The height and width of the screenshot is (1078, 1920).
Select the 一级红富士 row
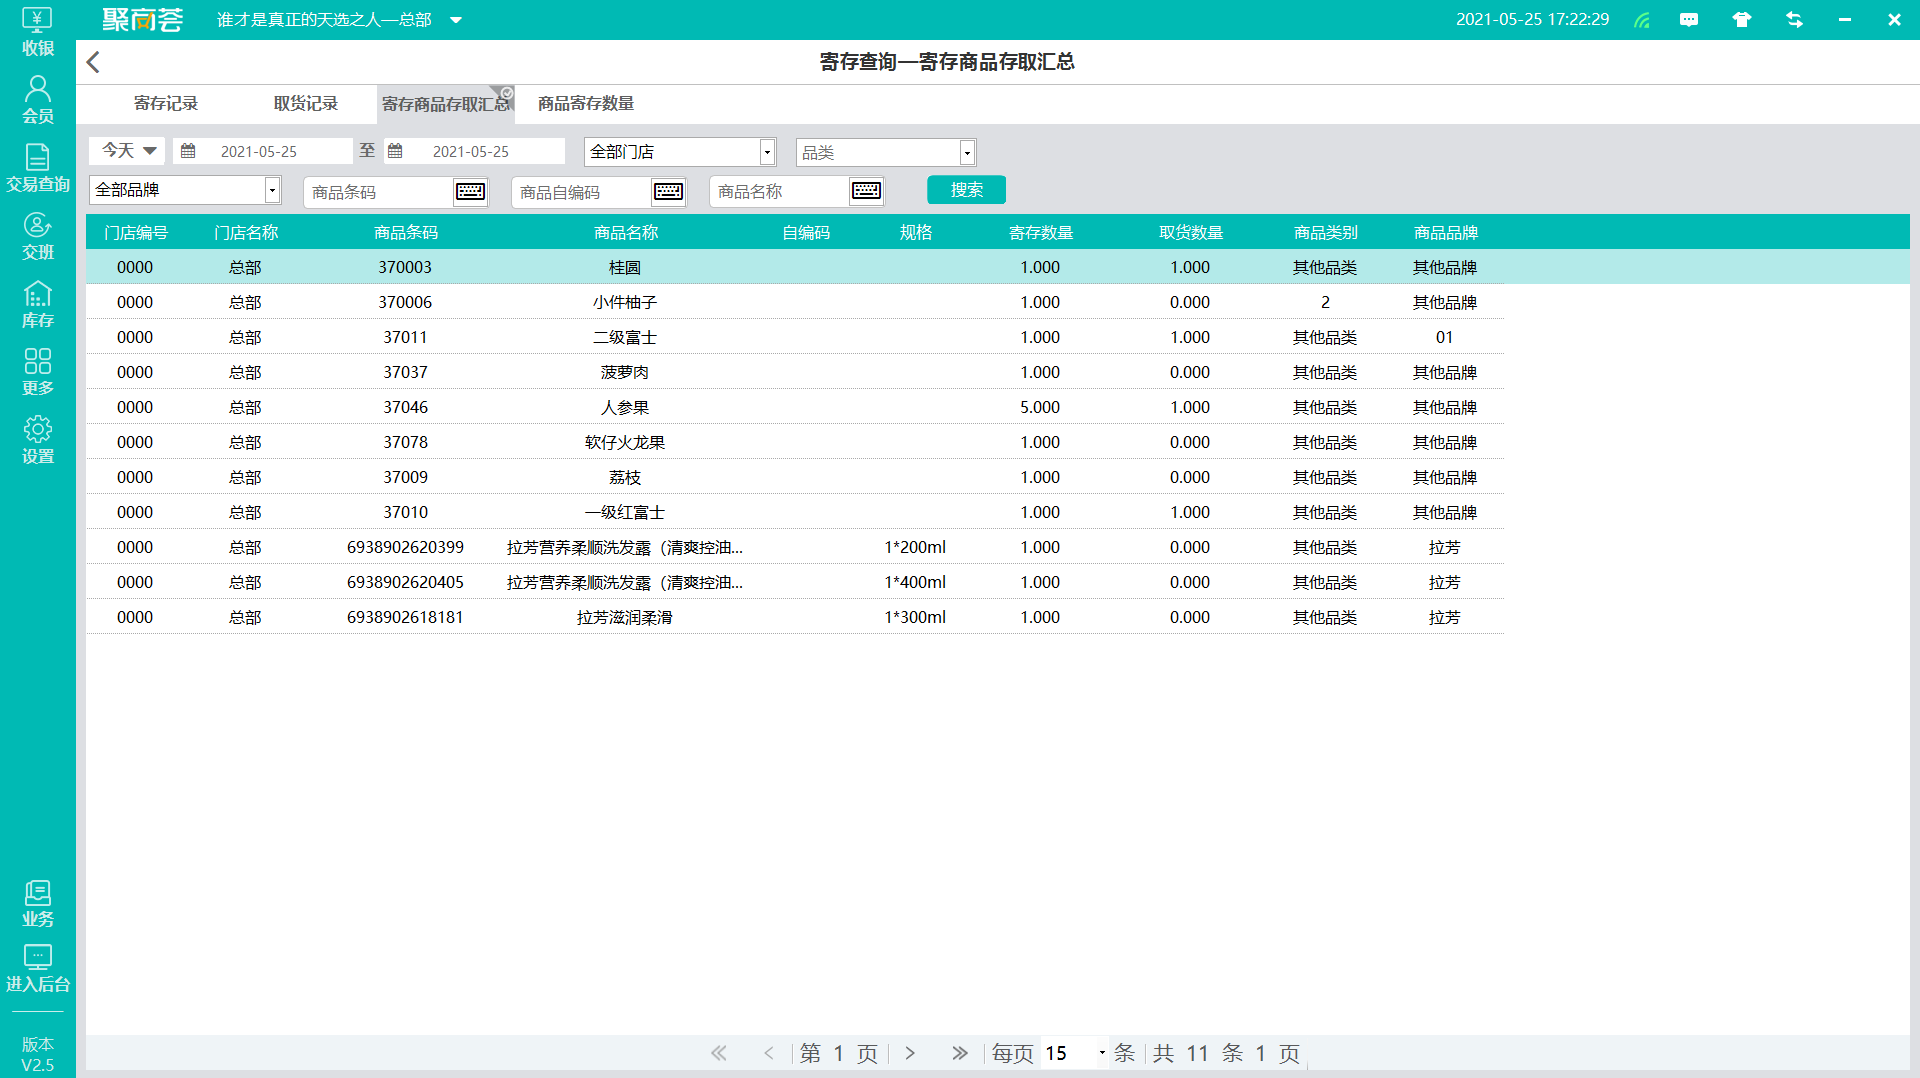tap(795, 512)
